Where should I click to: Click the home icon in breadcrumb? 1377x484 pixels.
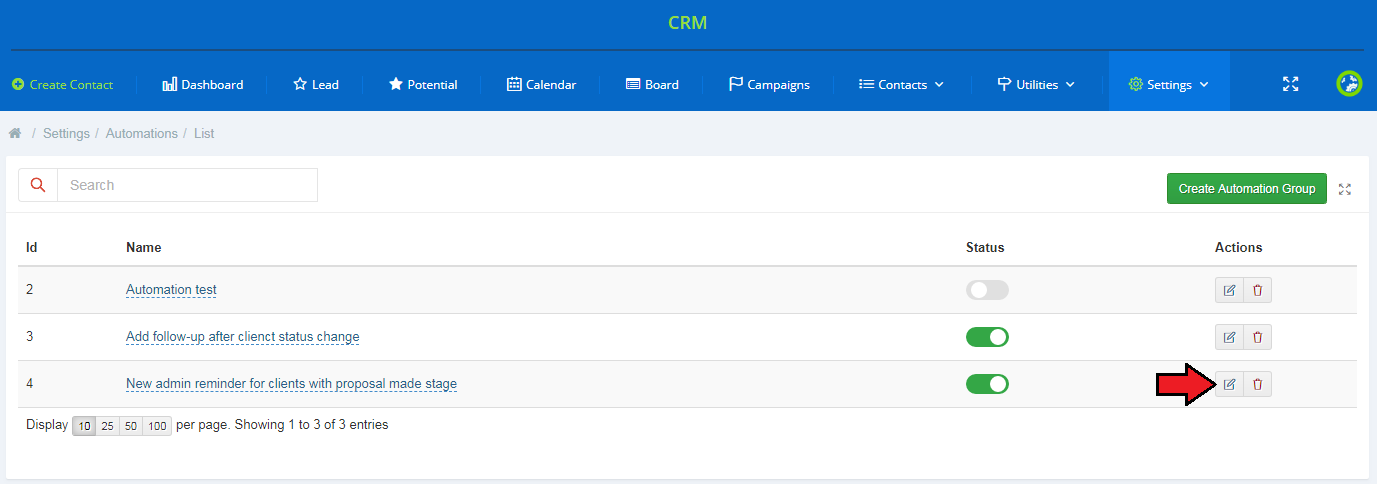[x=15, y=133]
